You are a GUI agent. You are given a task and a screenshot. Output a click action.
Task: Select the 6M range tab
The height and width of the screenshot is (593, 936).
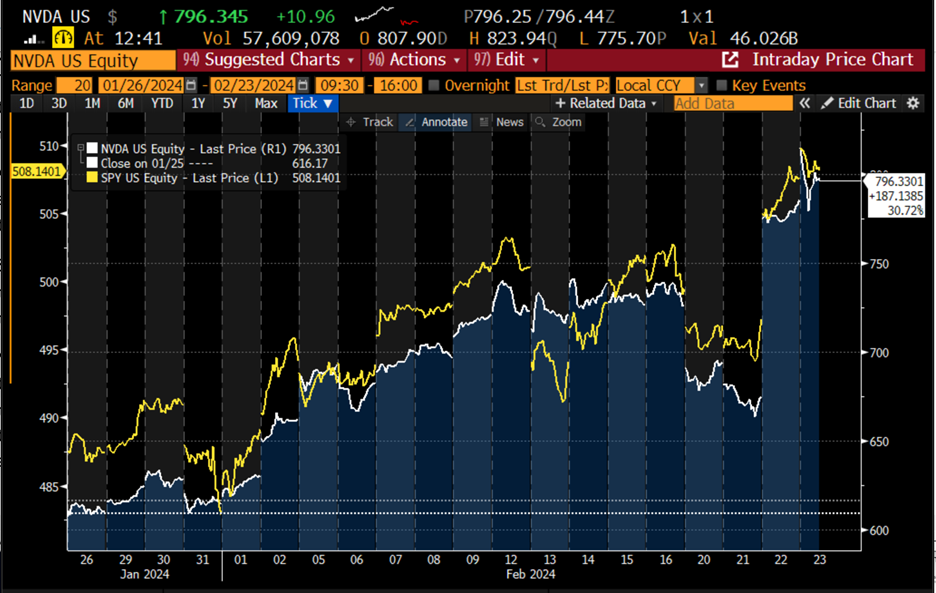tap(125, 103)
